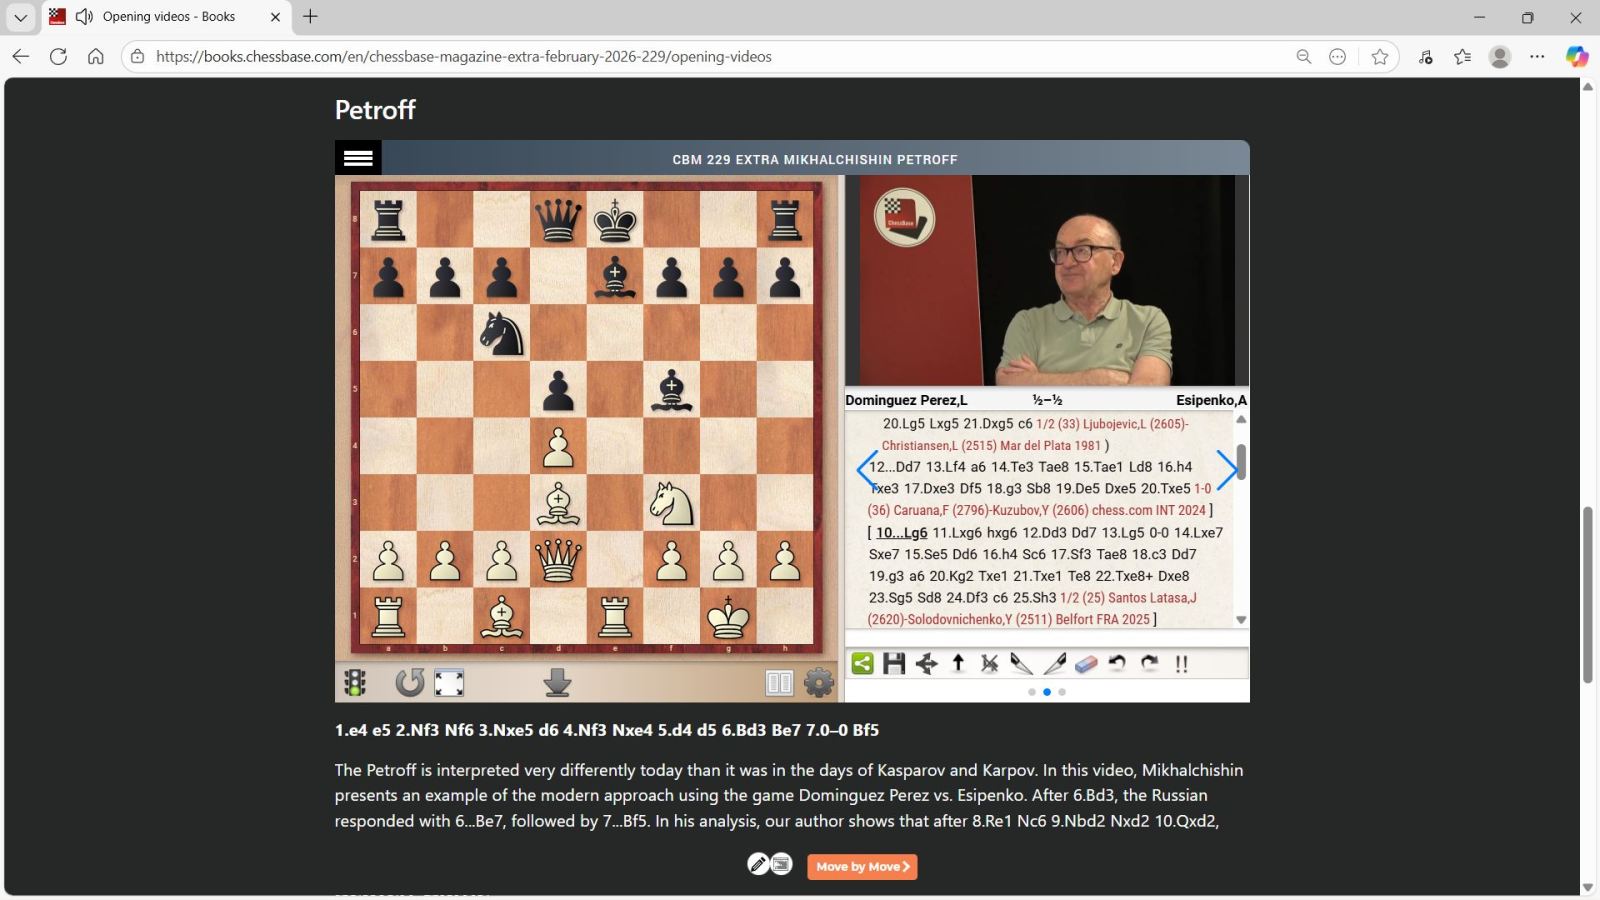
Task: Switch to the Opening videos browser tab
Action: point(167,17)
